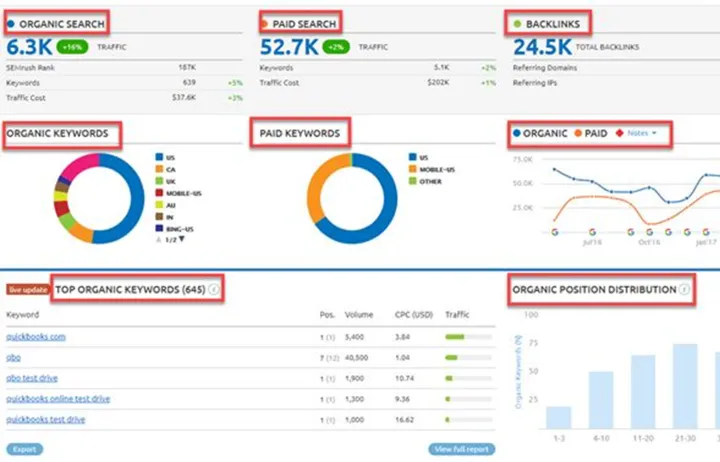720x462 pixels.
Task: Click the 6.3K organic traffic value
Action: [29, 47]
